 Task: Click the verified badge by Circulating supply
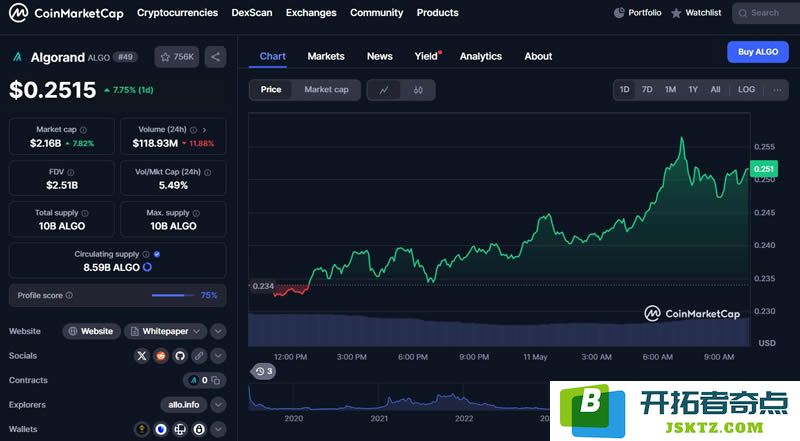tap(157, 254)
